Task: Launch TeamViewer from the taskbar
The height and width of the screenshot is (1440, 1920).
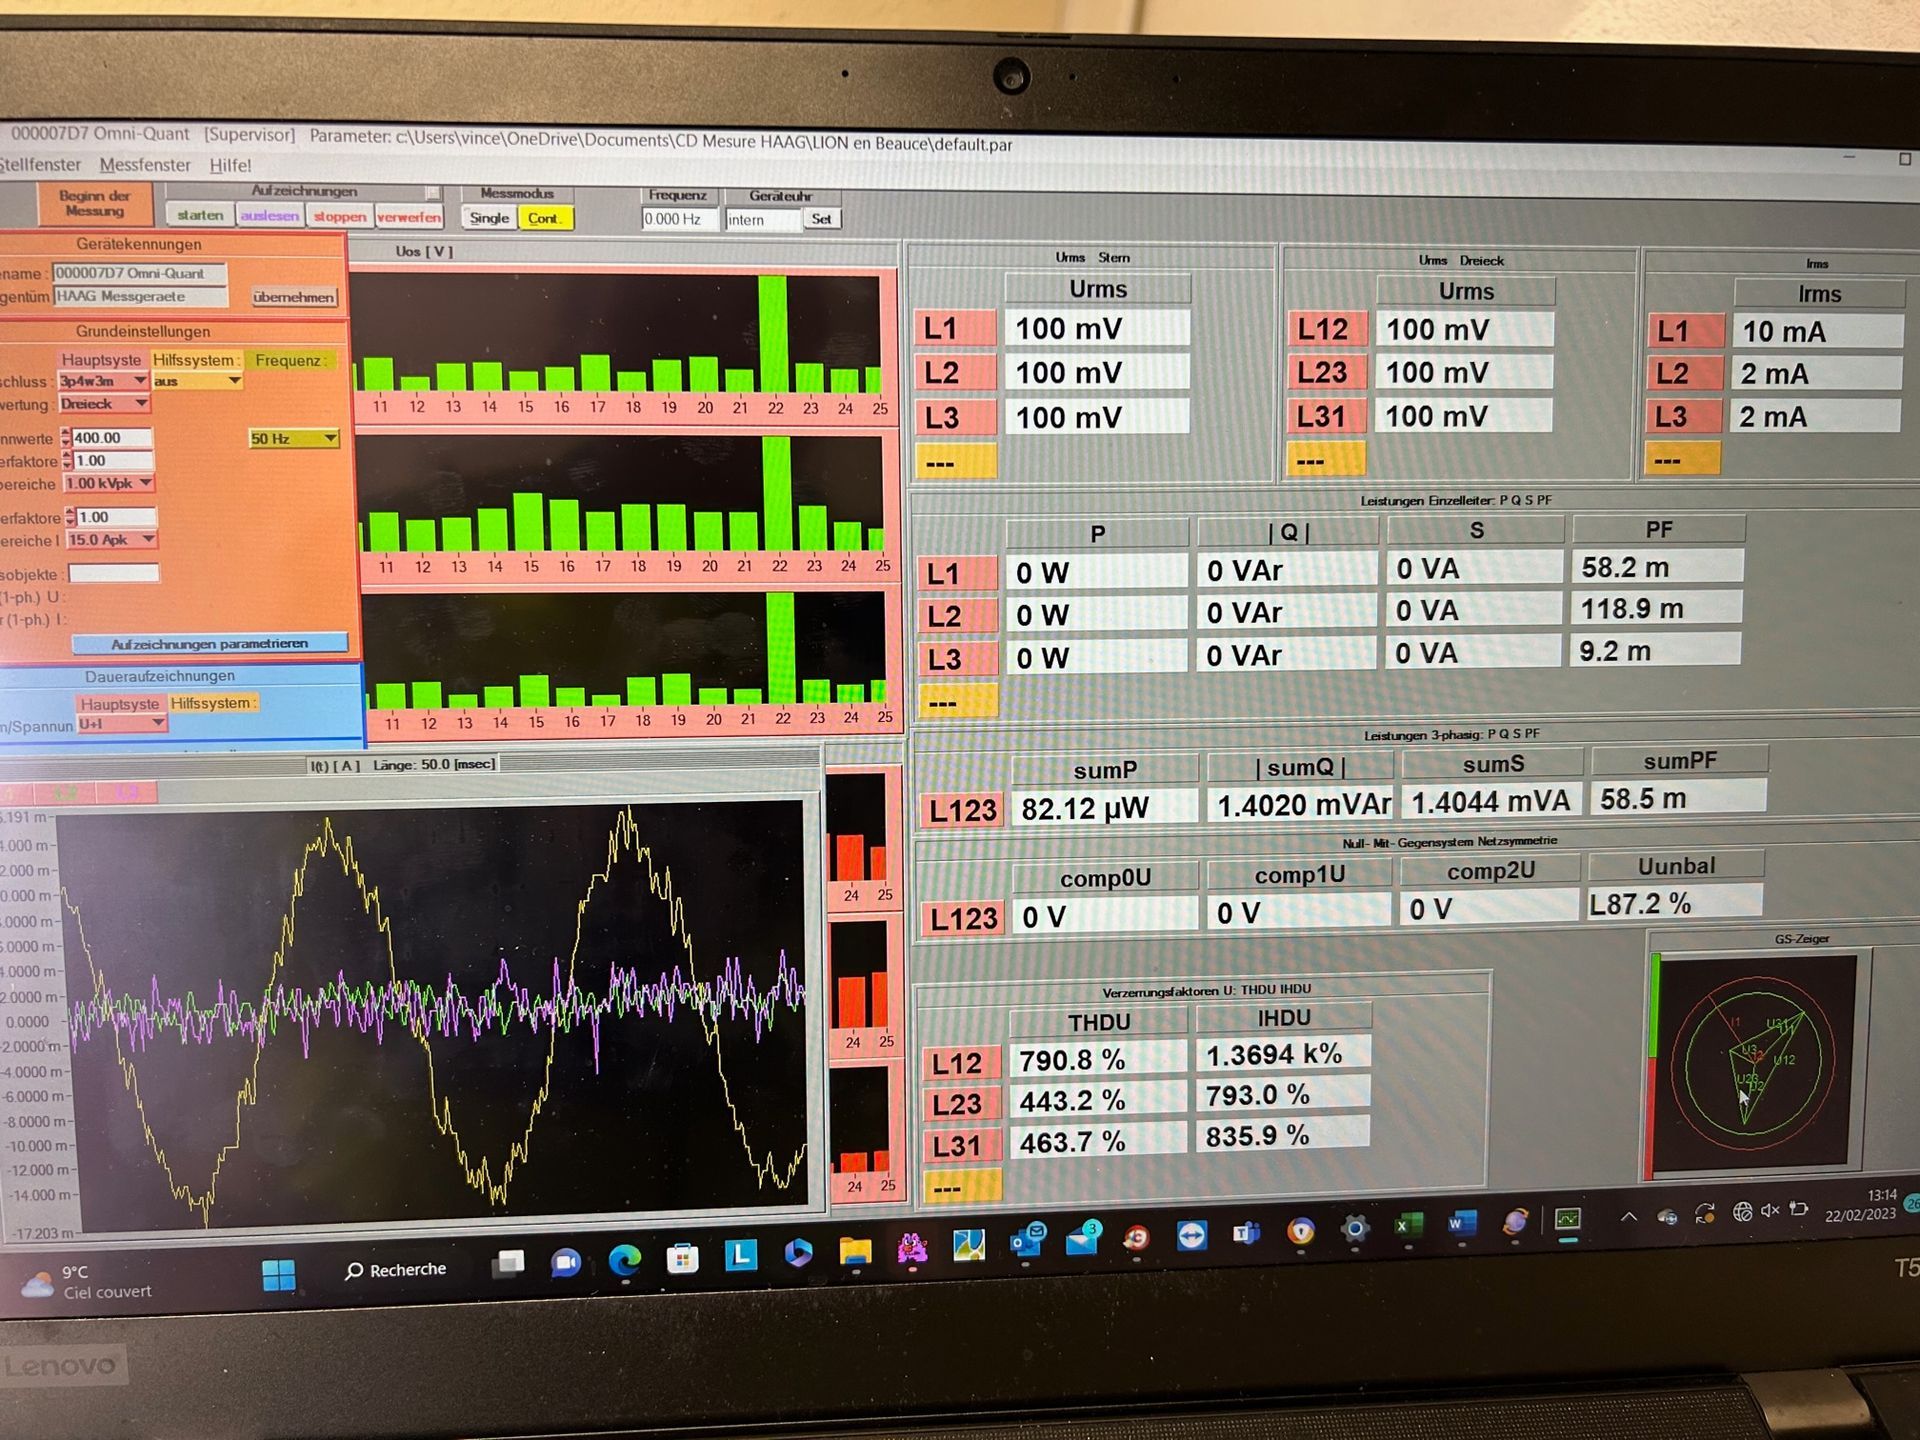Action: pyautogui.click(x=1192, y=1236)
